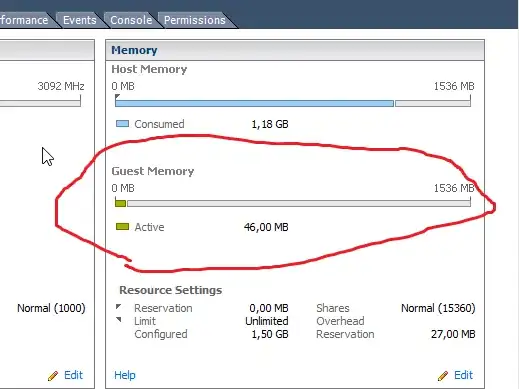Viewport: 519px width, 389px height.
Task: Click Edit link in the Memory panel
Action: tap(463, 375)
